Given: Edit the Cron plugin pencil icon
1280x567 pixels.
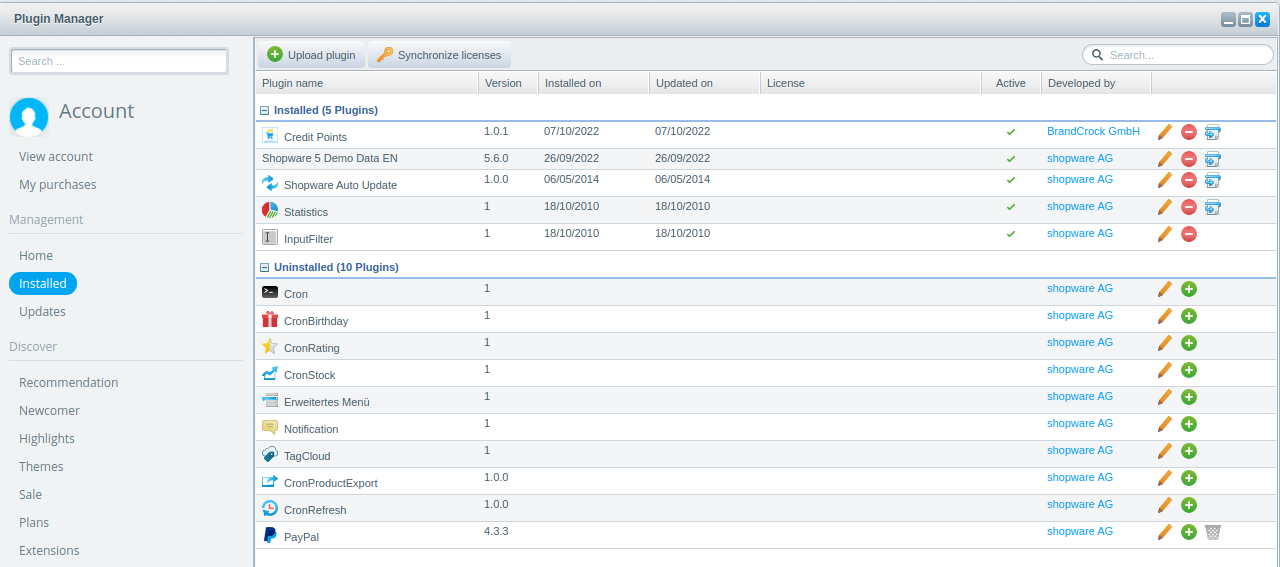Looking at the screenshot, I should 1165,289.
